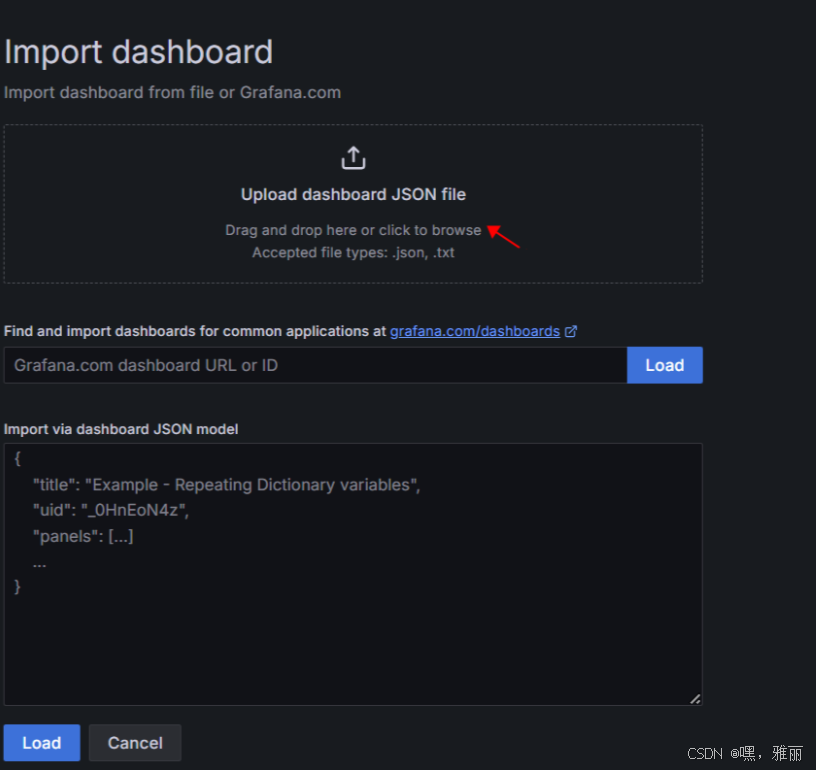This screenshot has height=770, width=816.
Task: Click inside the dashboard JSON model textarea
Action: [x=353, y=574]
